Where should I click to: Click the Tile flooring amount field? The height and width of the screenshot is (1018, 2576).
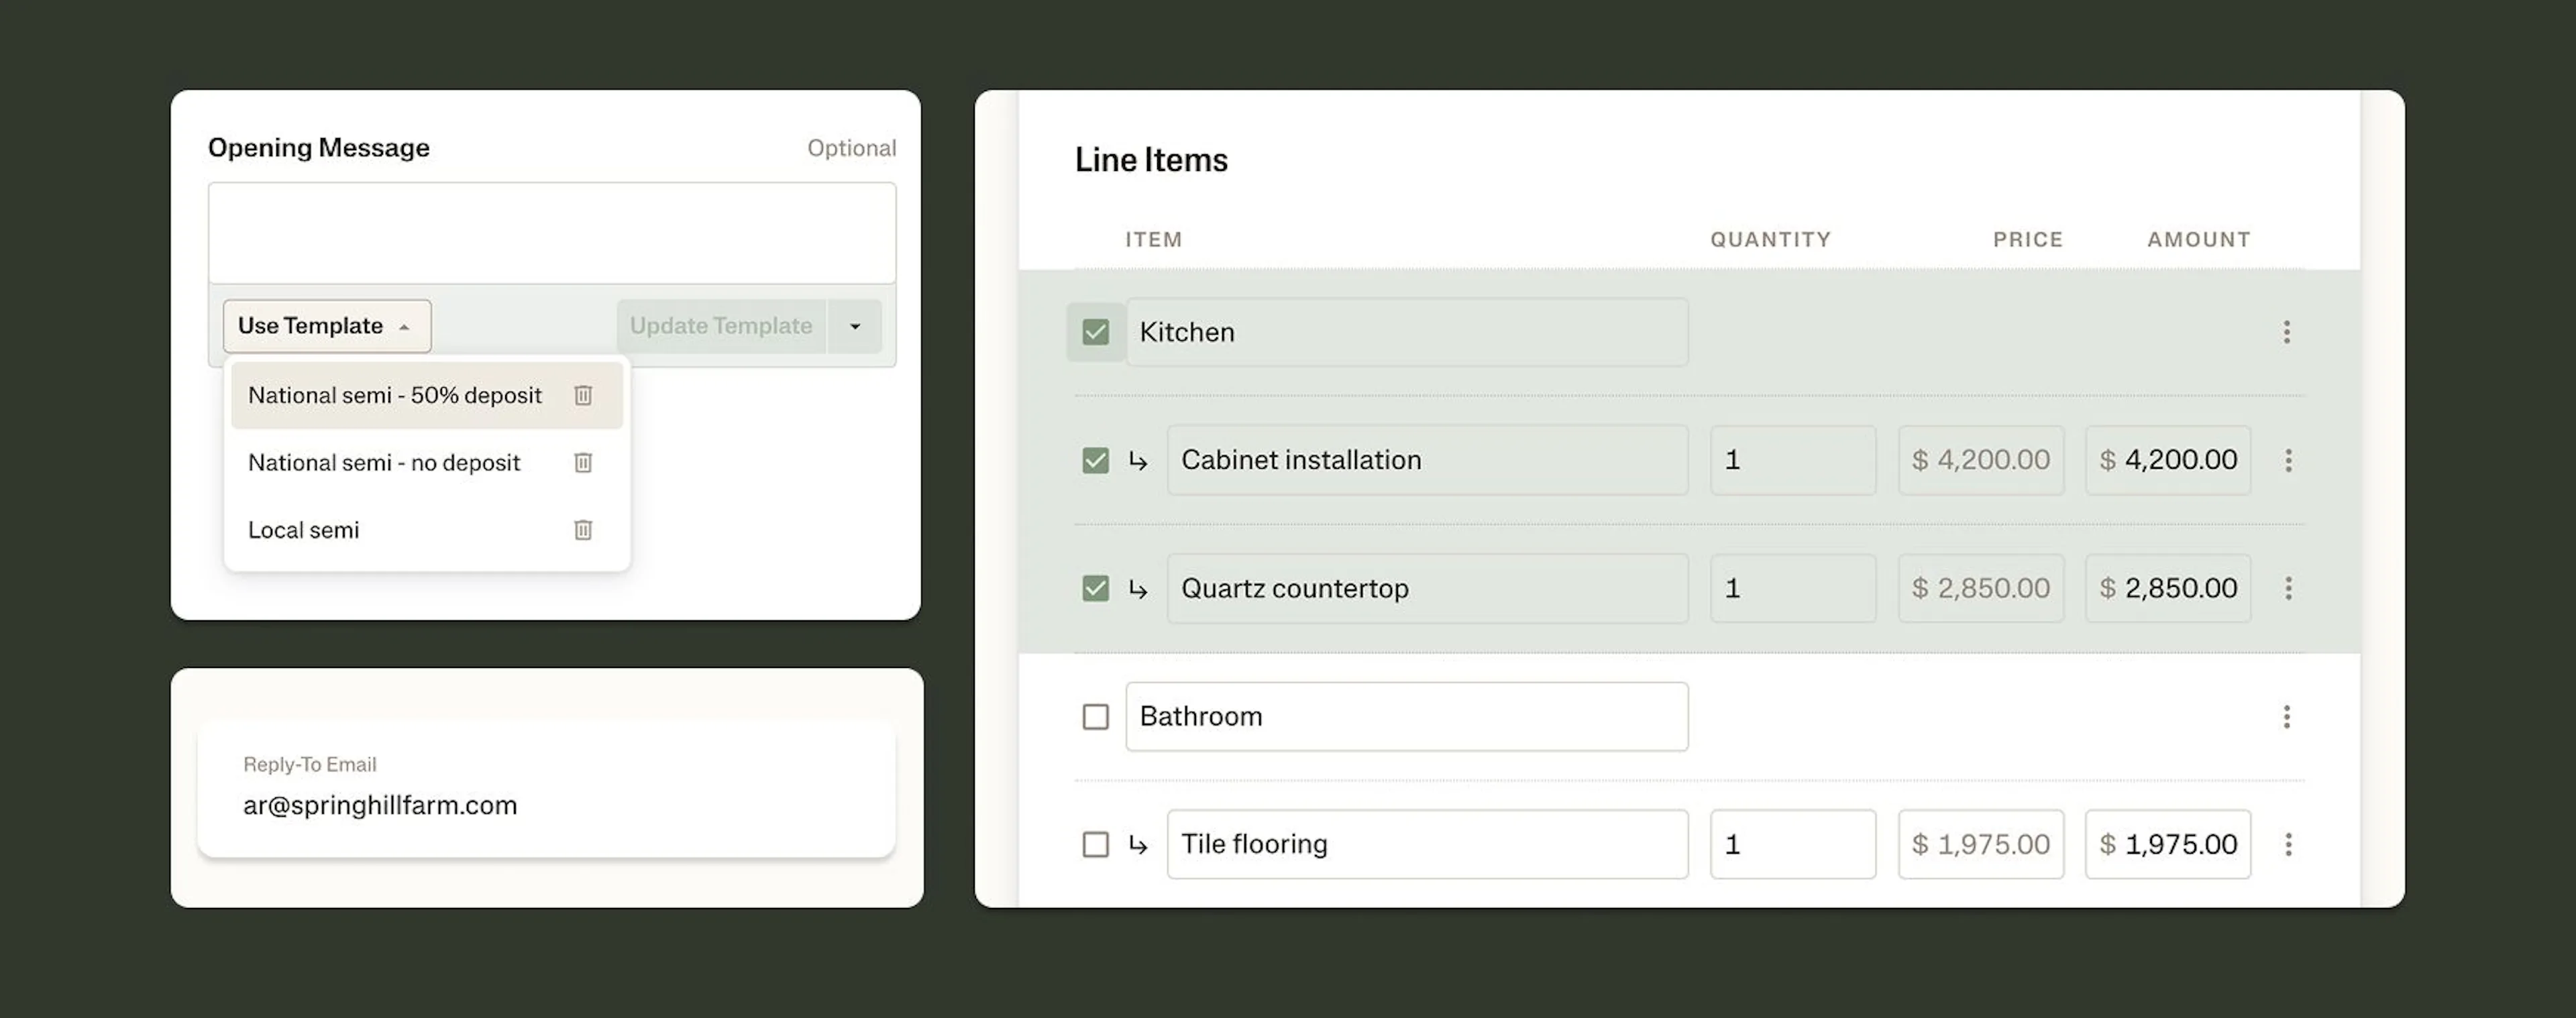[x=2168, y=844]
